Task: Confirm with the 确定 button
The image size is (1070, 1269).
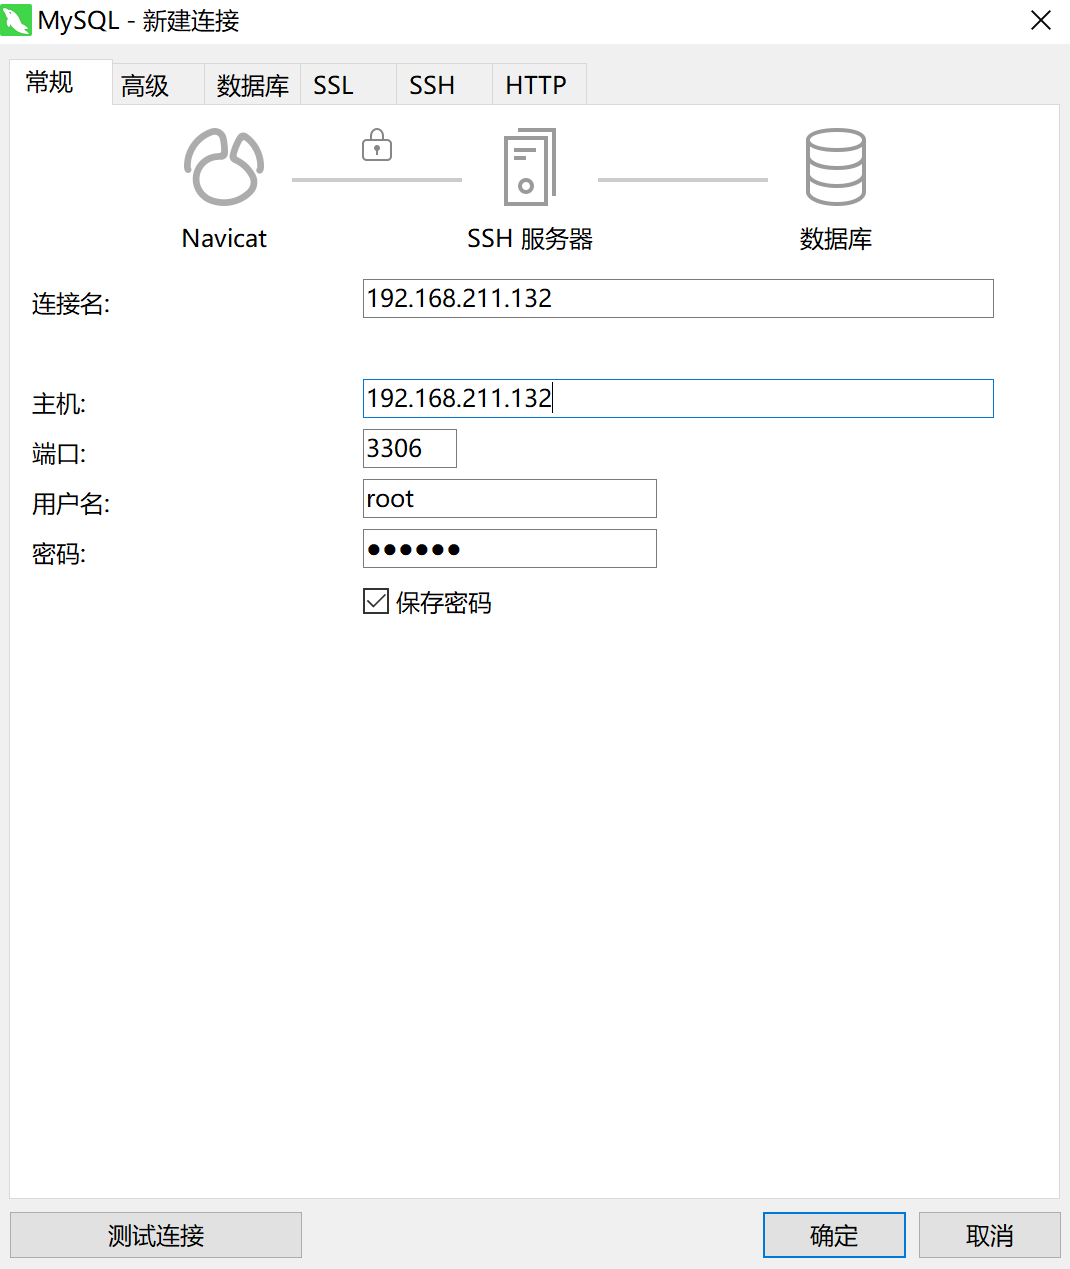Action: [x=834, y=1235]
